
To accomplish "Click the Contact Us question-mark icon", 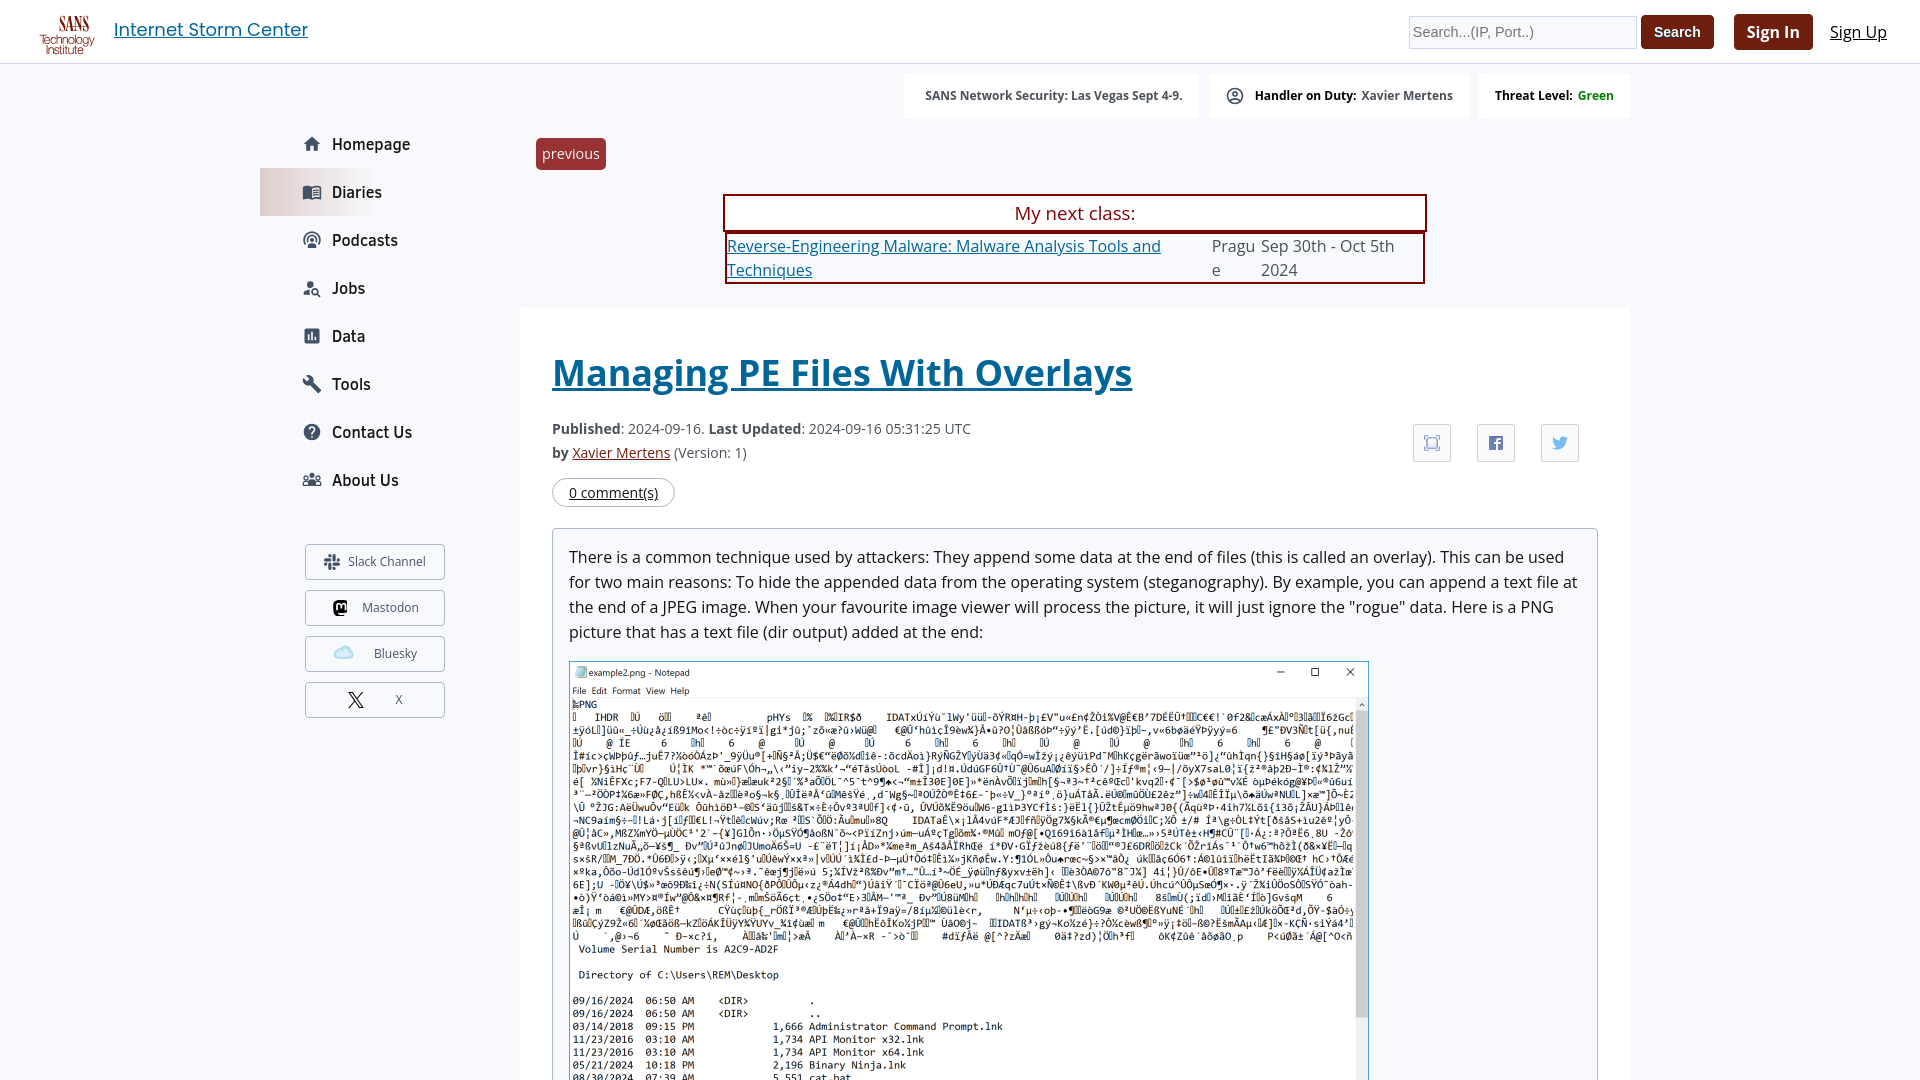I will [x=312, y=432].
